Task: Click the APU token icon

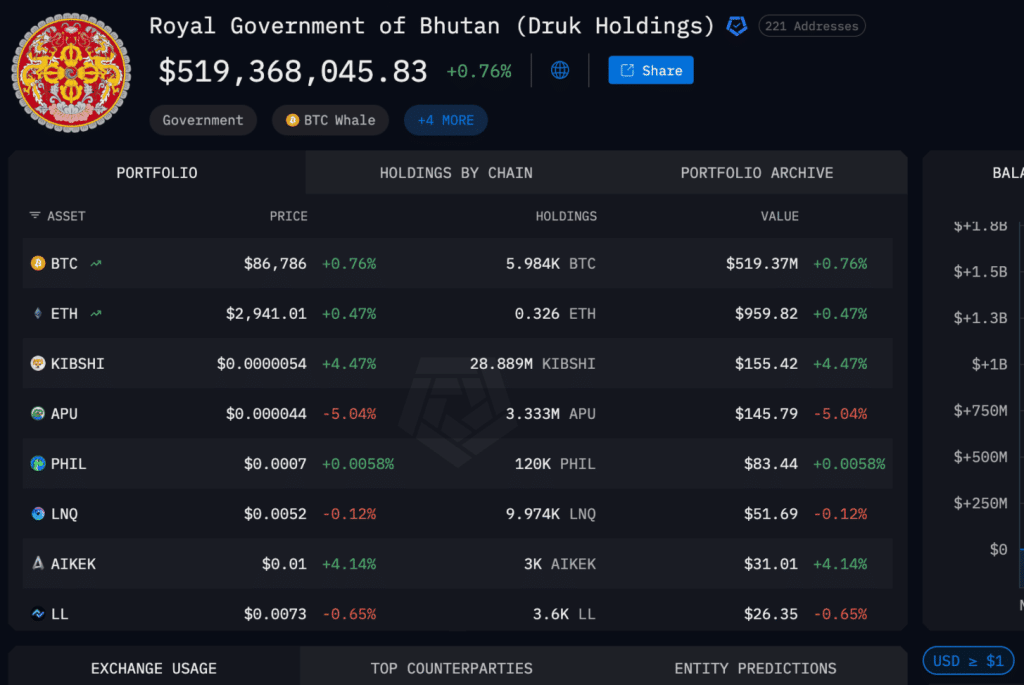Action: pyautogui.click(x=38, y=414)
